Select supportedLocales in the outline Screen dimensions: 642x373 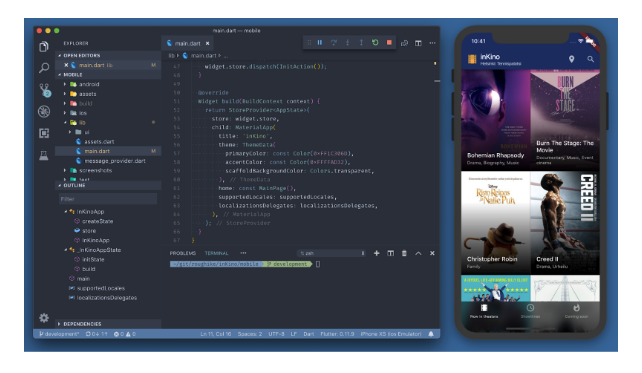coord(101,288)
